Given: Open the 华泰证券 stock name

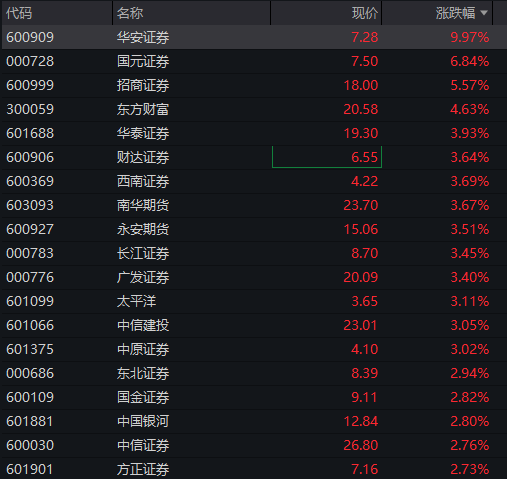Looking at the screenshot, I should pos(143,133).
